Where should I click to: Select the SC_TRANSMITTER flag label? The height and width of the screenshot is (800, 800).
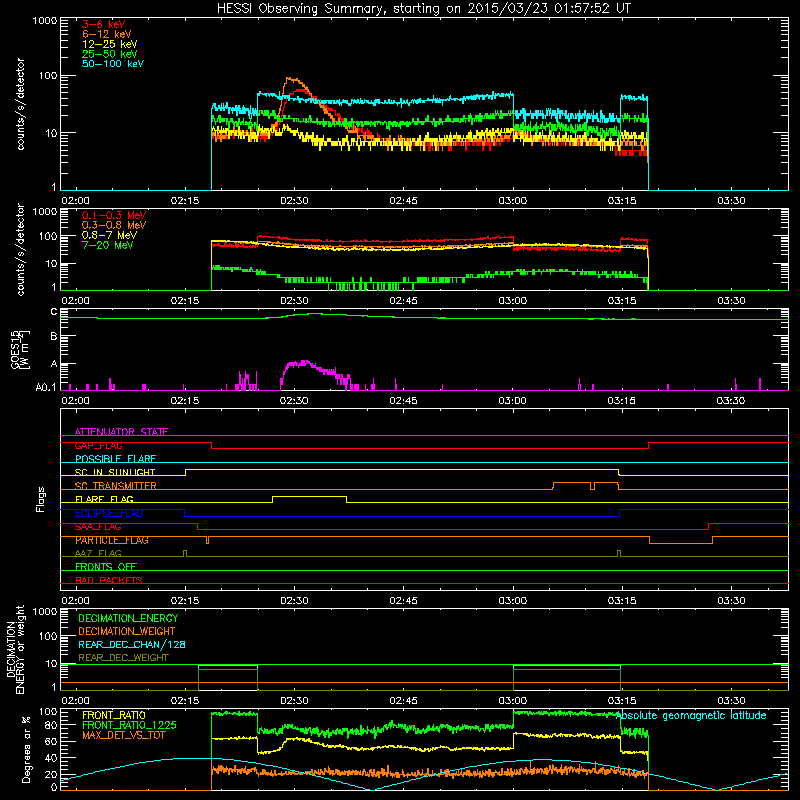(x=116, y=486)
